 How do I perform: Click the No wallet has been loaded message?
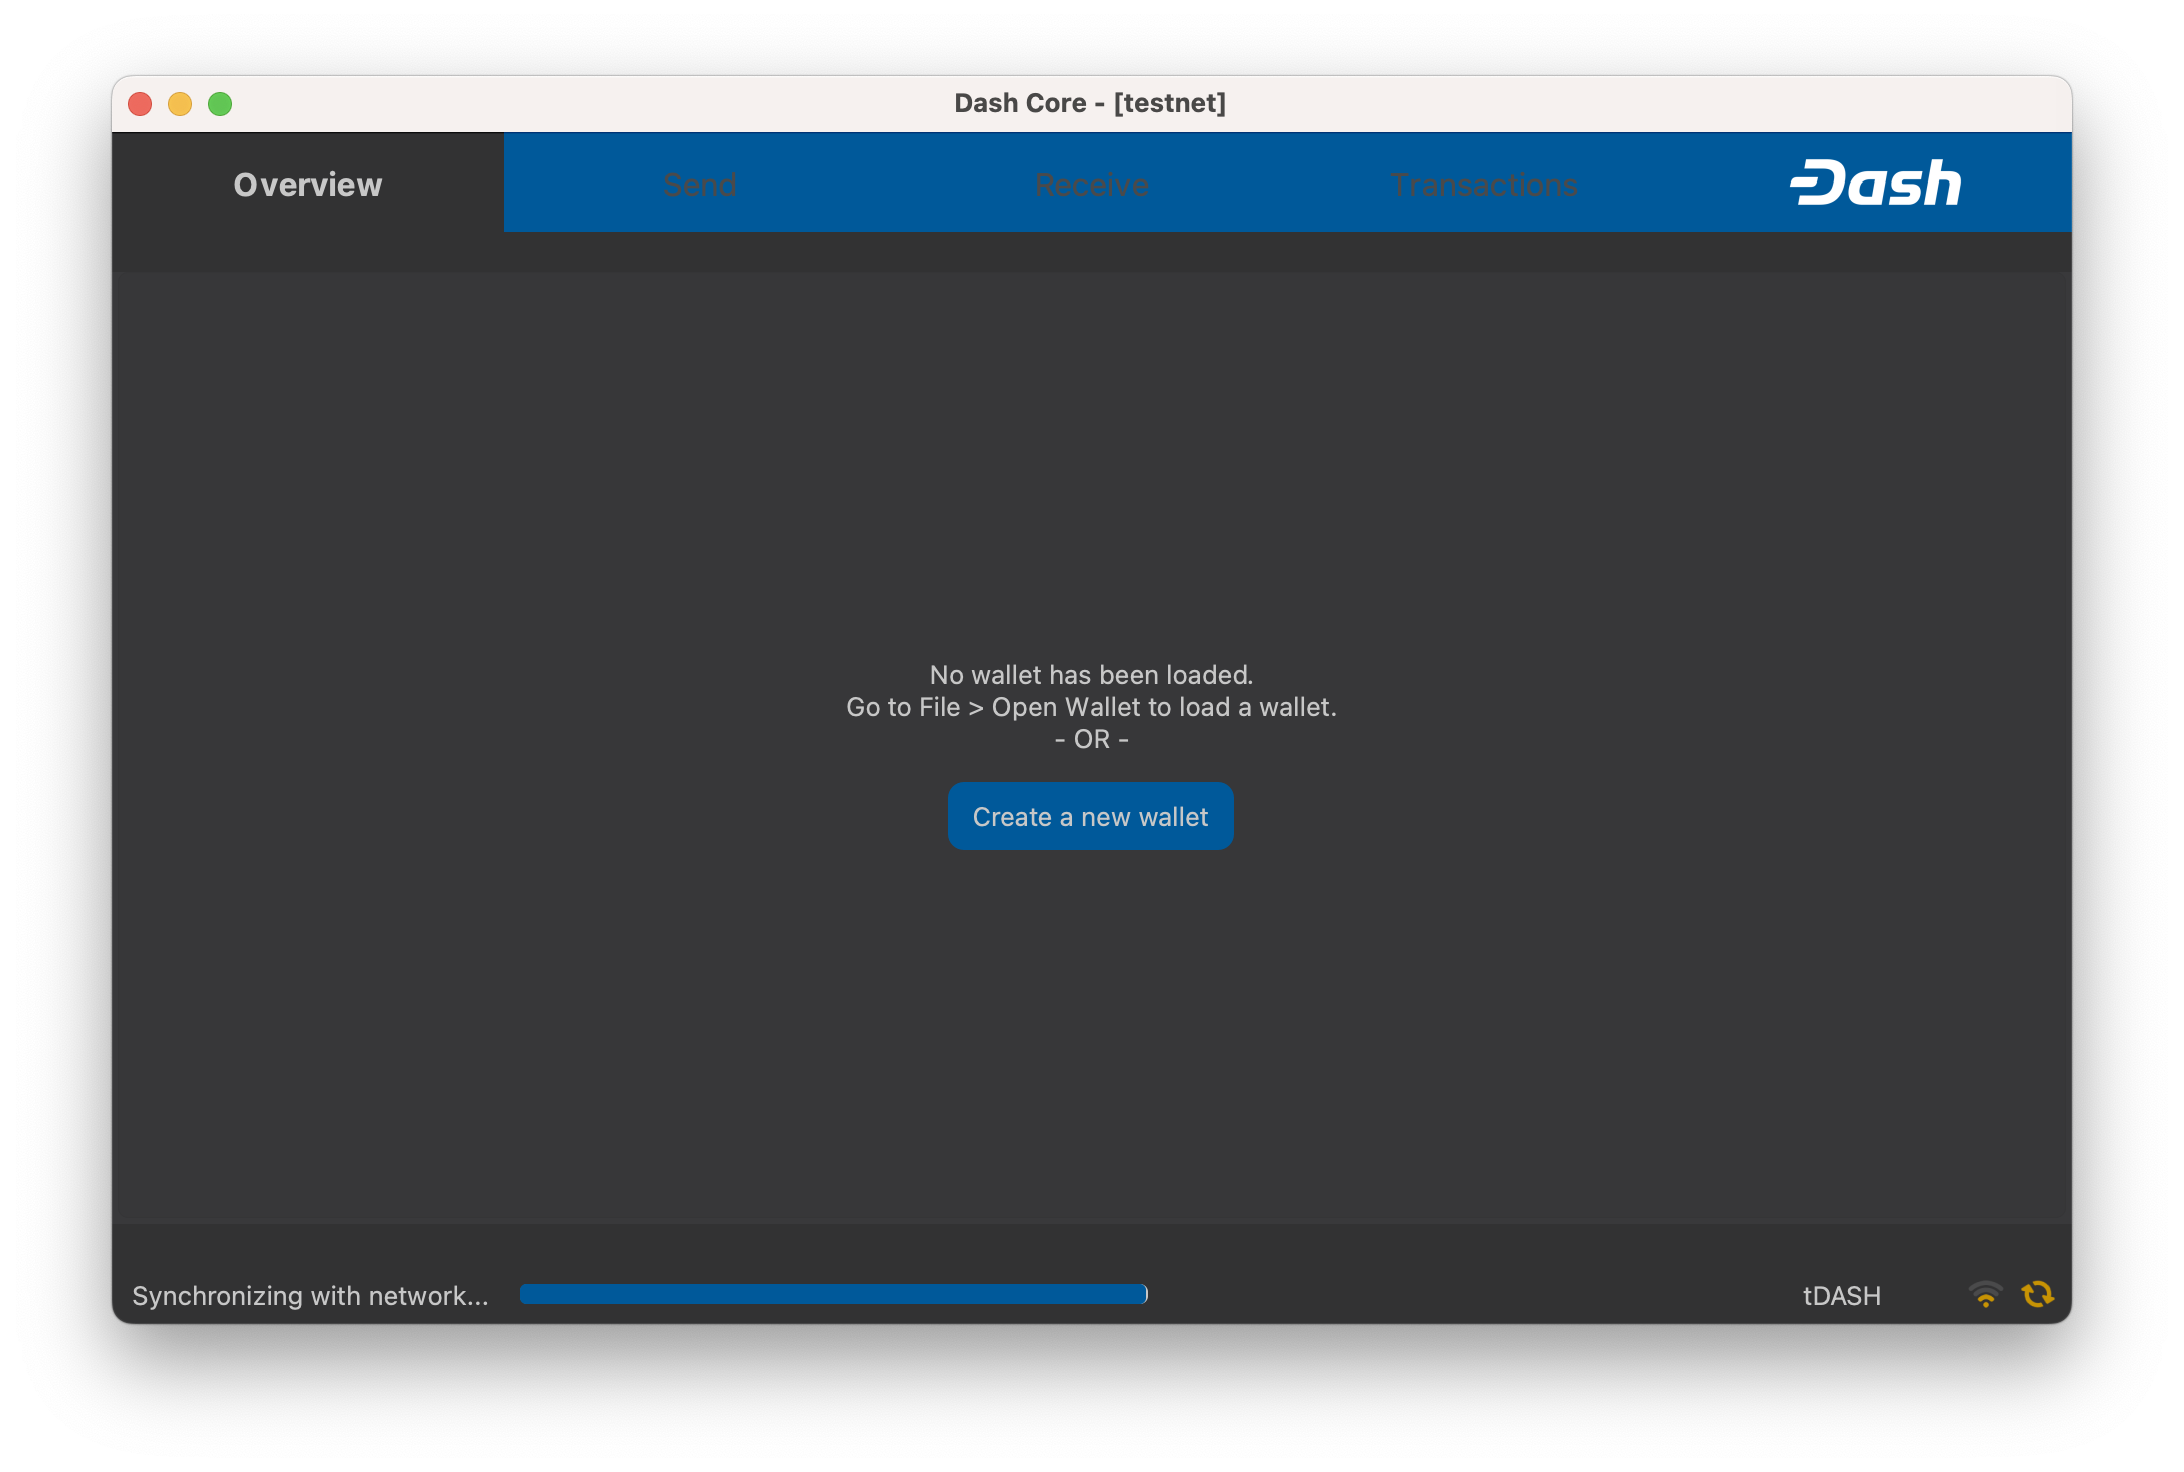coord(1091,675)
